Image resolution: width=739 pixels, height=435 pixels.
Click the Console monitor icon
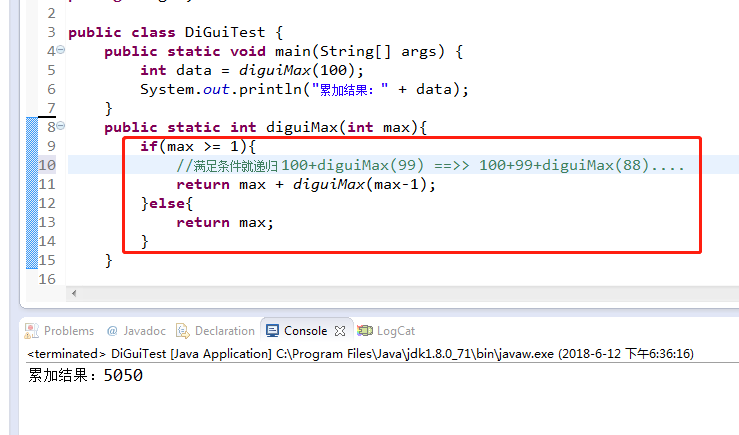click(x=272, y=331)
